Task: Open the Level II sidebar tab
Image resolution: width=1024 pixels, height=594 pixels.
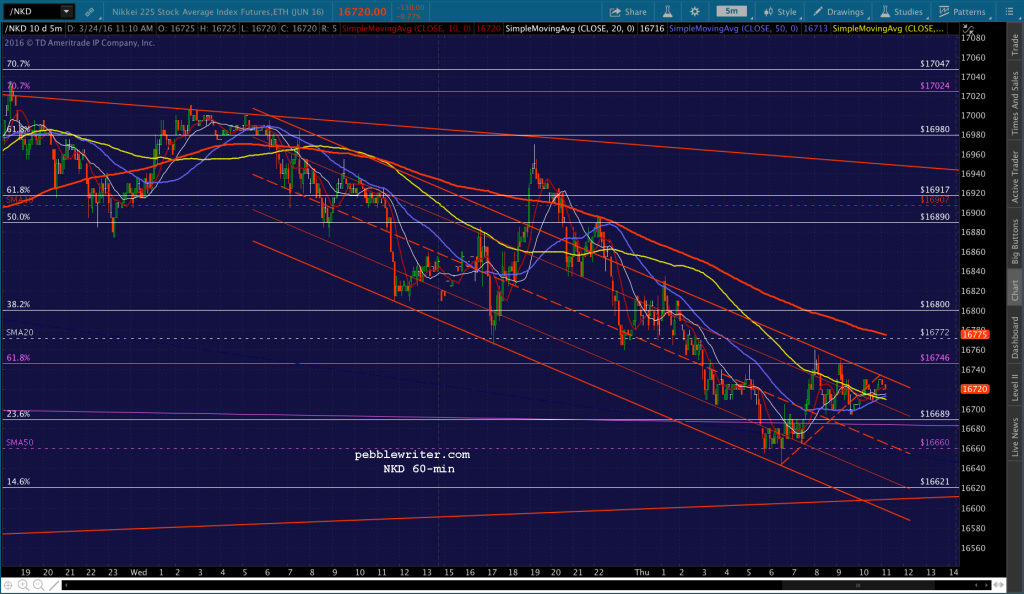Action: click(1015, 386)
